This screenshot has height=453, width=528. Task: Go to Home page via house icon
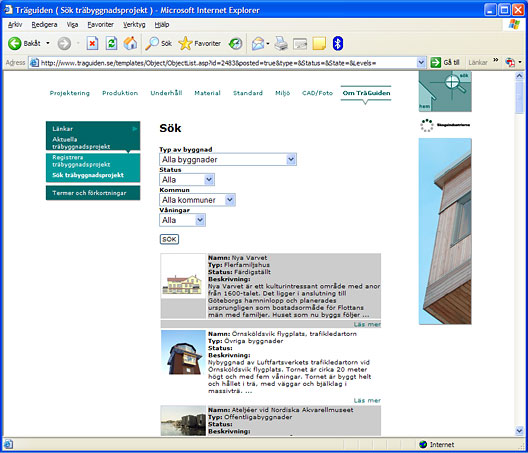point(130,43)
